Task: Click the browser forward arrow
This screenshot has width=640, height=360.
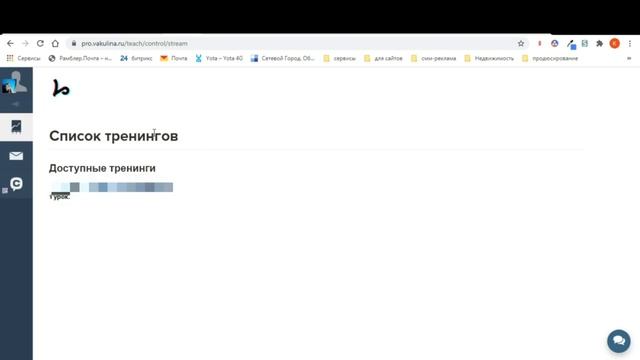Action: coord(25,43)
